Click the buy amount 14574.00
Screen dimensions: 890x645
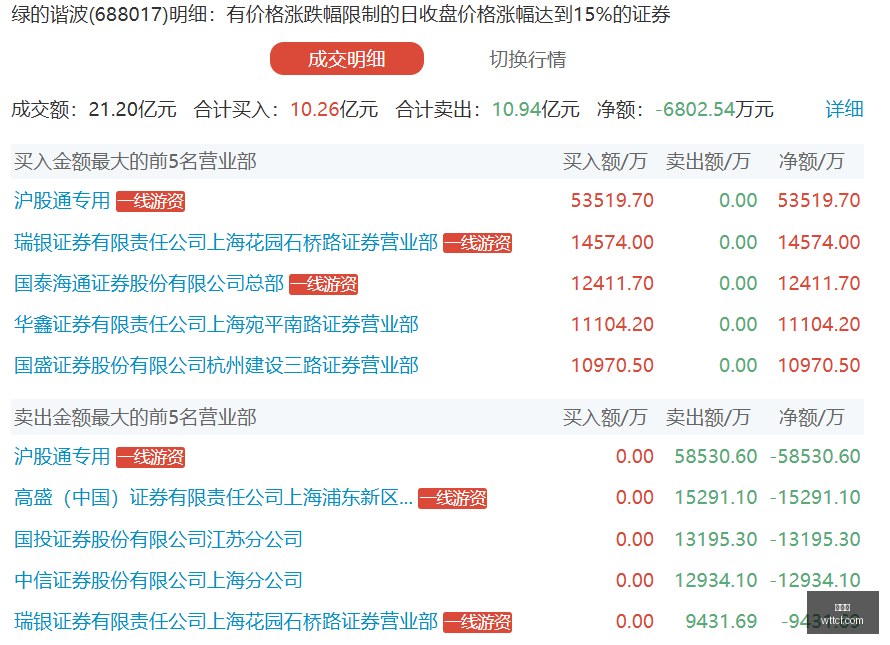coord(612,242)
